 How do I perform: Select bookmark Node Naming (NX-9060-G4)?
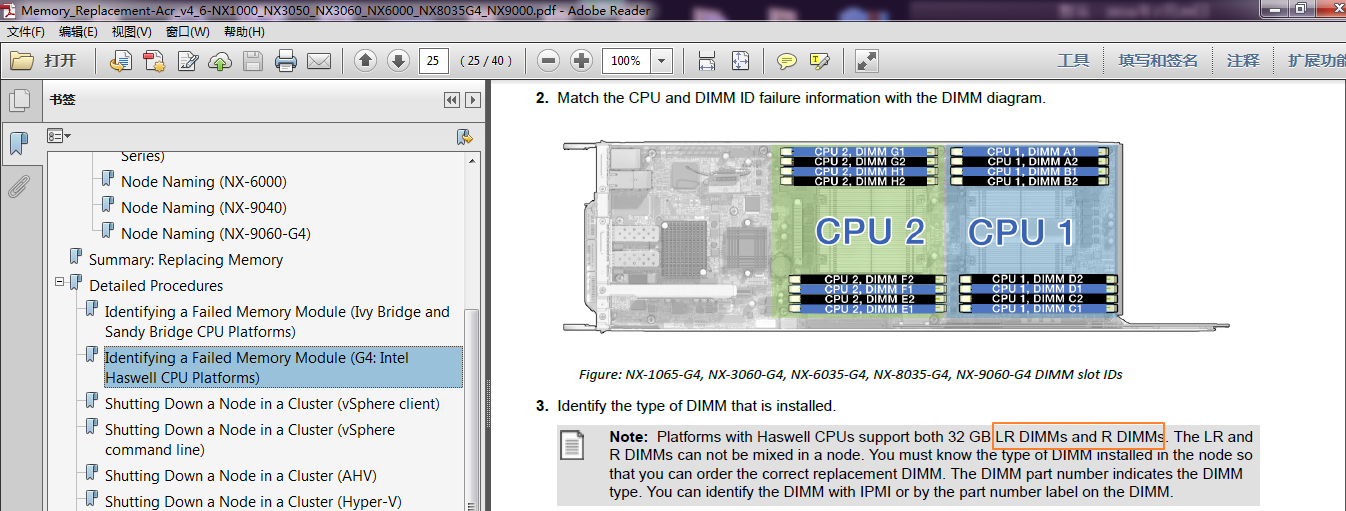pos(215,234)
